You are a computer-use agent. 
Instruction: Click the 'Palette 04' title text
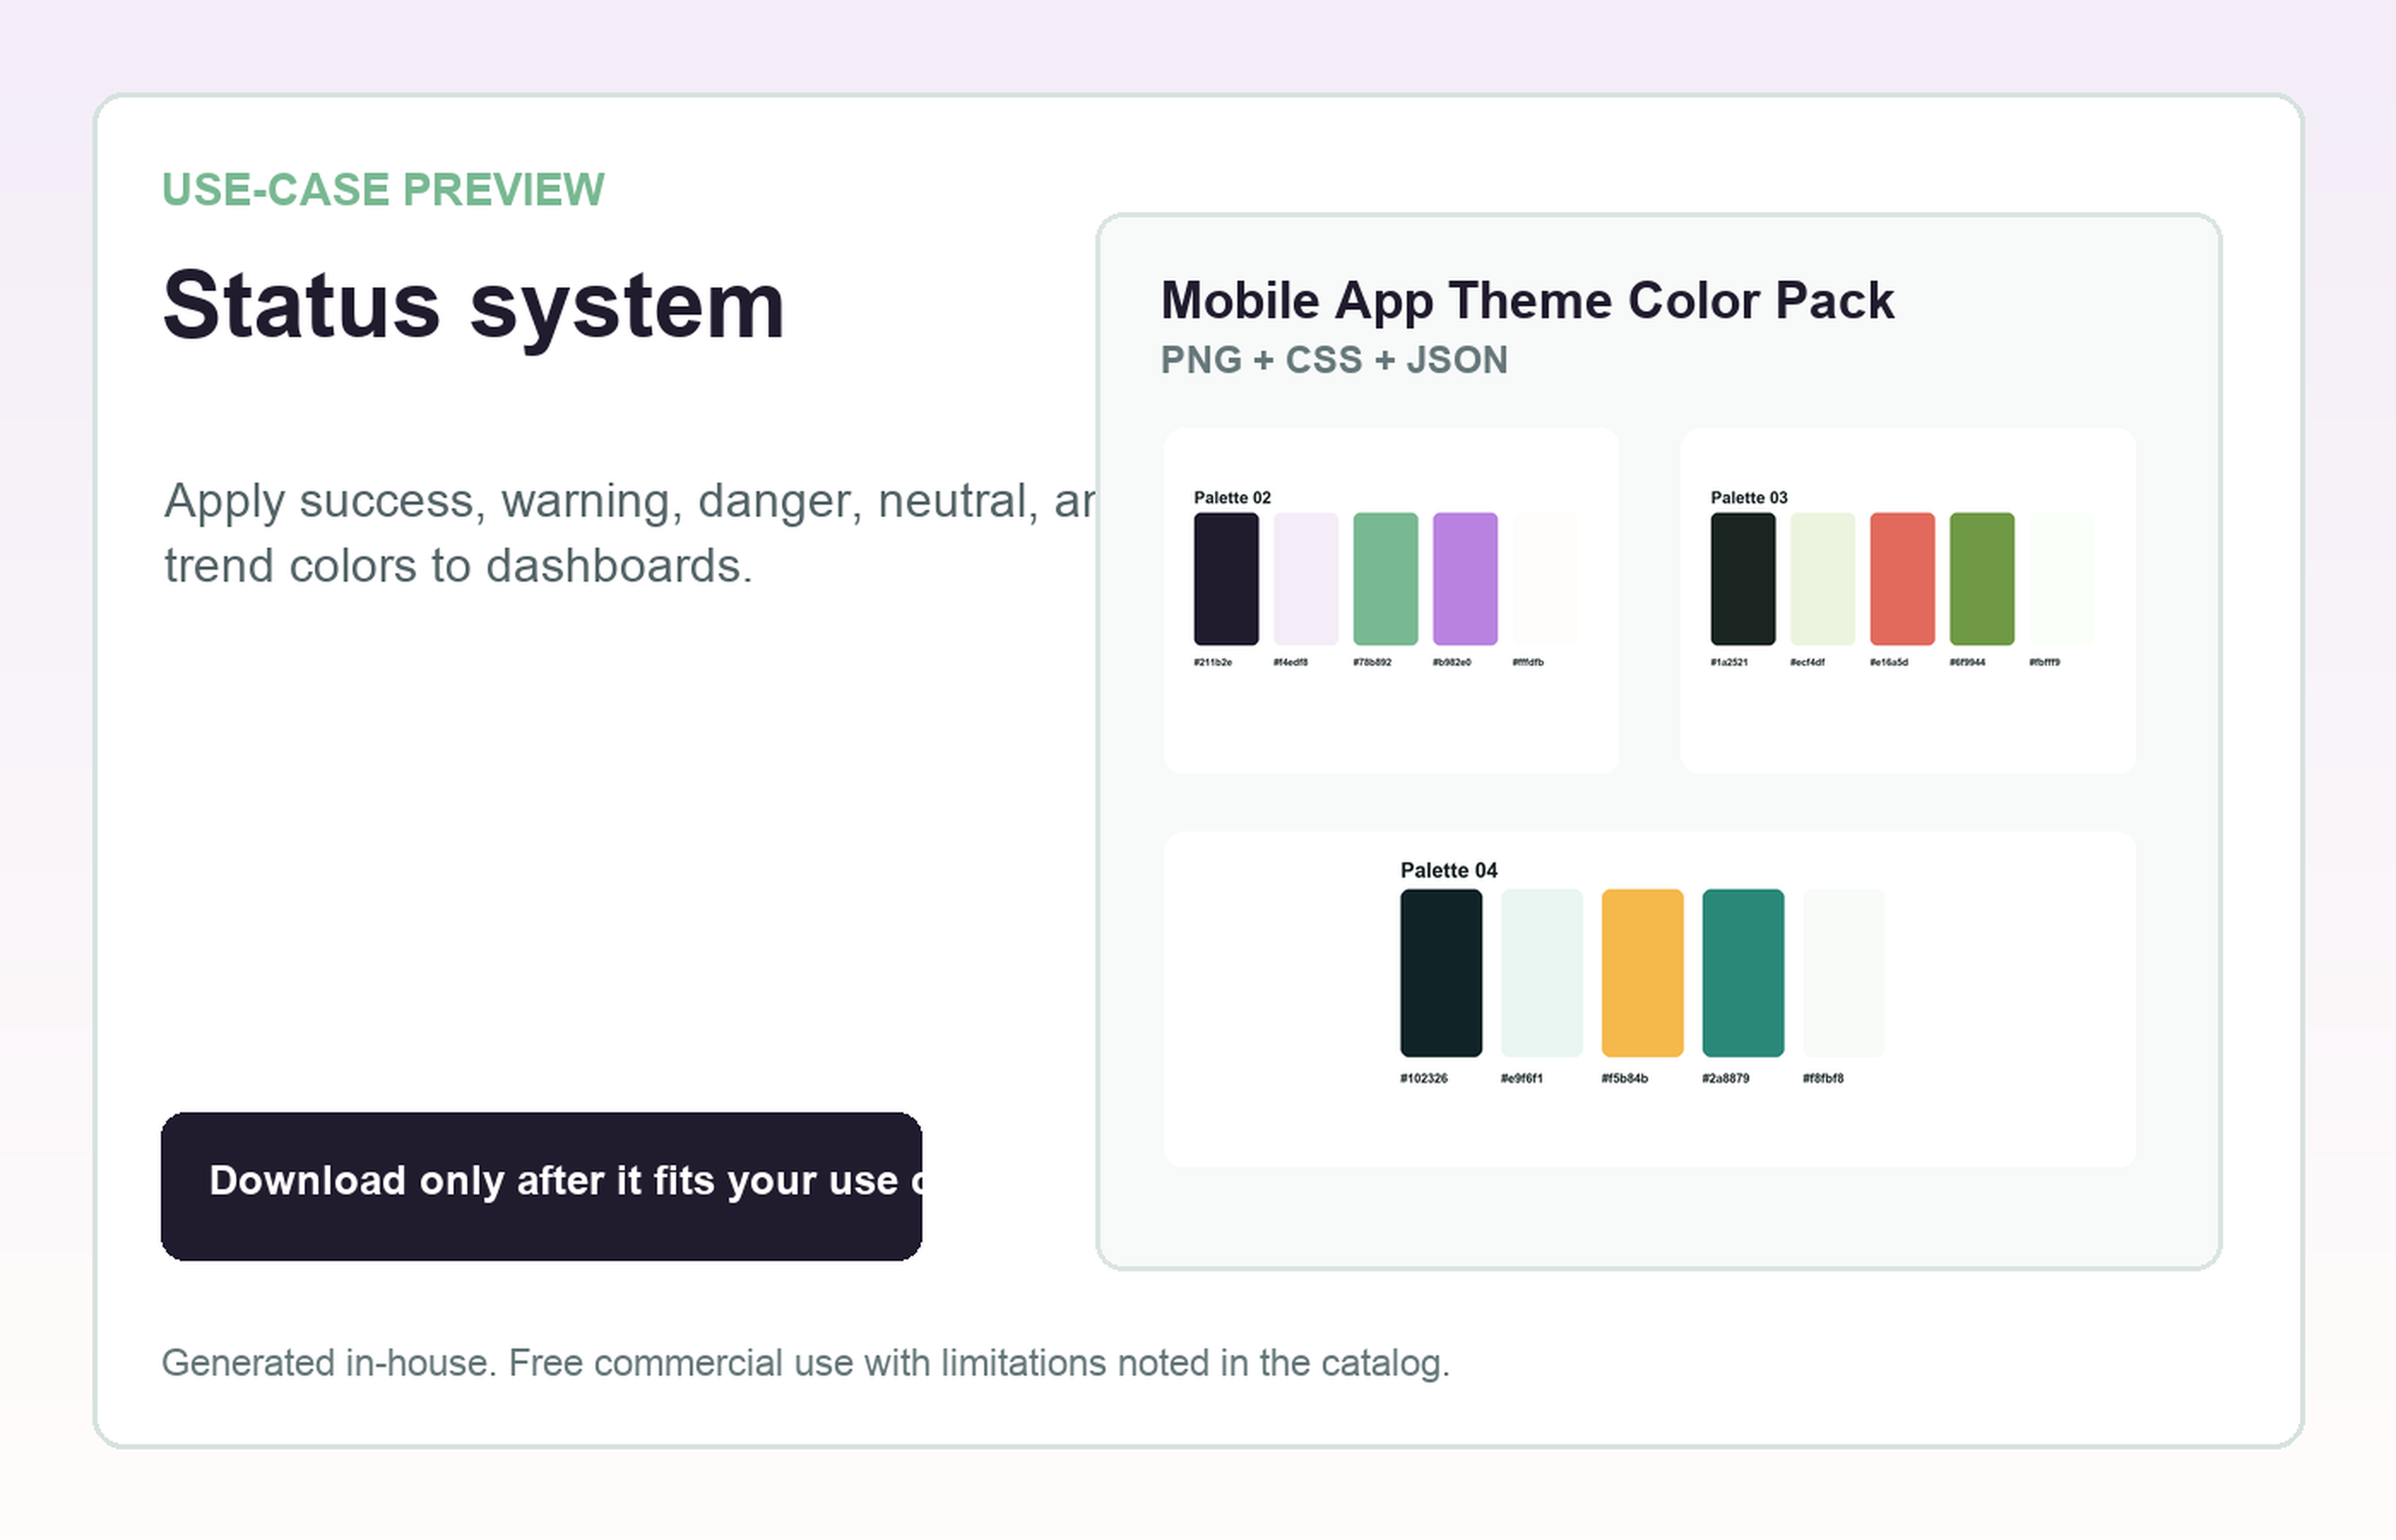(x=1449, y=870)
